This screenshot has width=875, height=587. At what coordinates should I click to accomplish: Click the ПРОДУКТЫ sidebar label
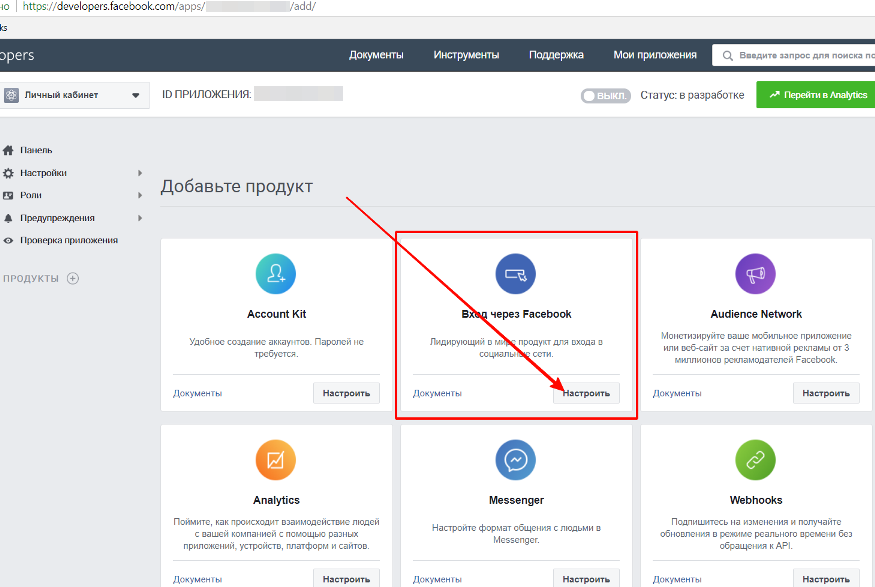tap(31, 278)
